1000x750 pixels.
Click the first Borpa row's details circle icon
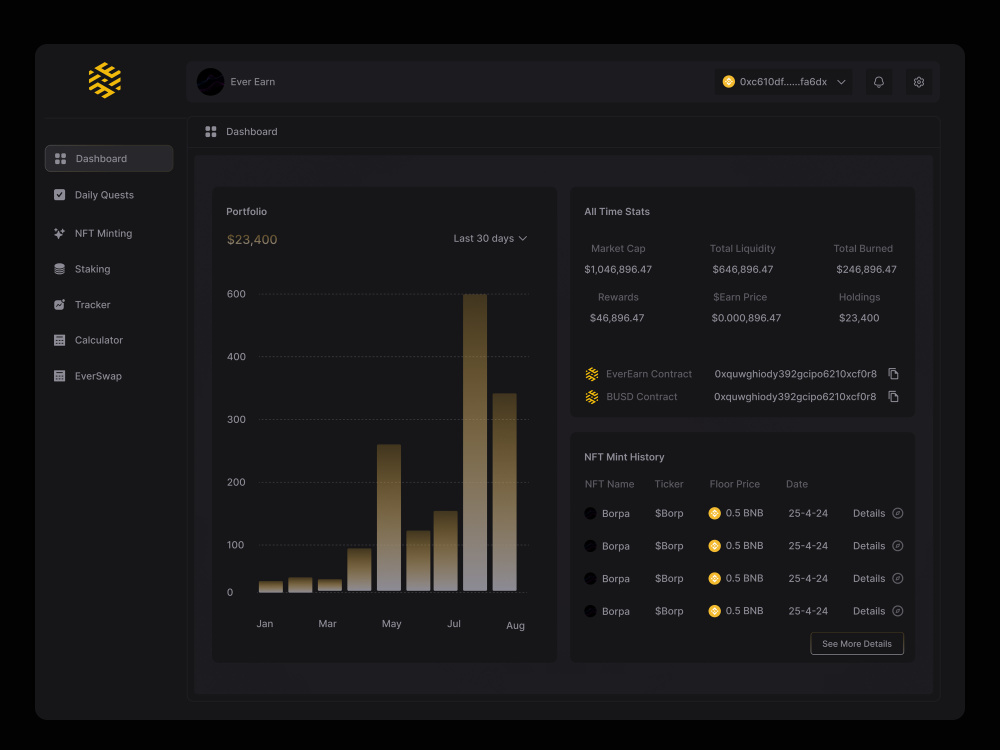coord(897,513)
